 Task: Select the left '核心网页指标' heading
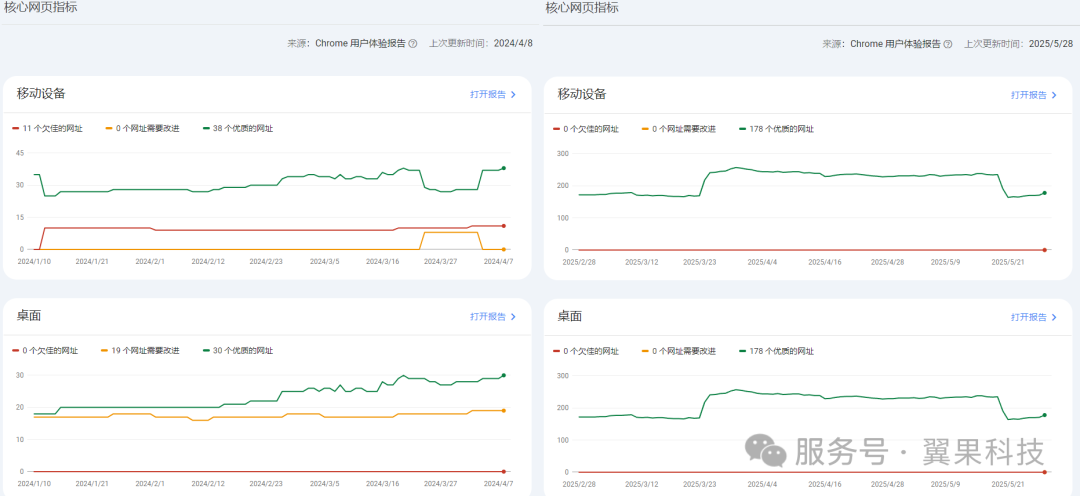pos(40,7)
